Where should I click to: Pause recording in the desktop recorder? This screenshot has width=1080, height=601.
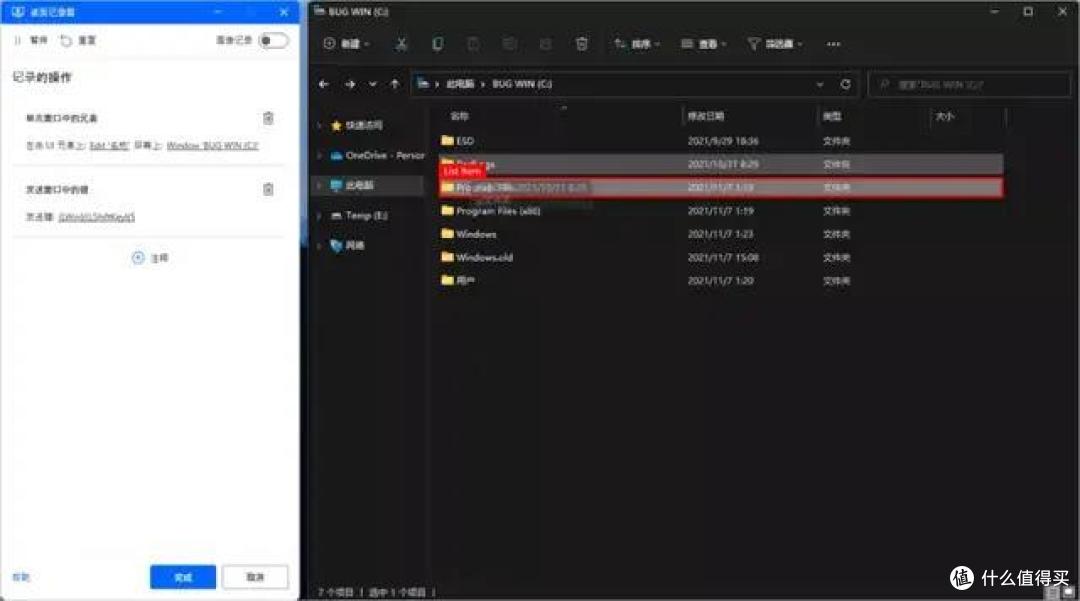pyautogui.click(x=31, y=41)
